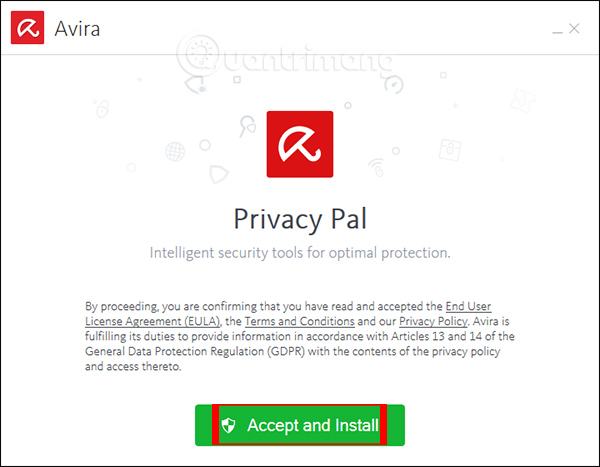This screenshot has width=600, height=467.
Task: Open the Terms and Conditions link
Action: [313, 322]
